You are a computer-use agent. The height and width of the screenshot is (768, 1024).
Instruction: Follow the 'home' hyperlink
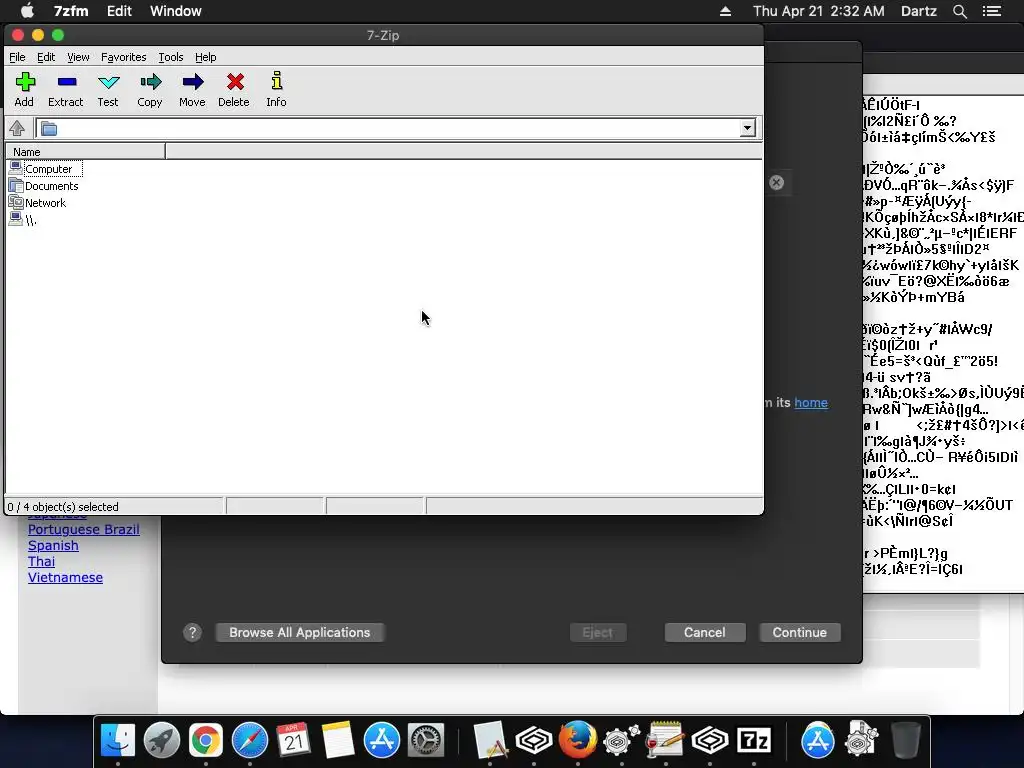(811, 403)
